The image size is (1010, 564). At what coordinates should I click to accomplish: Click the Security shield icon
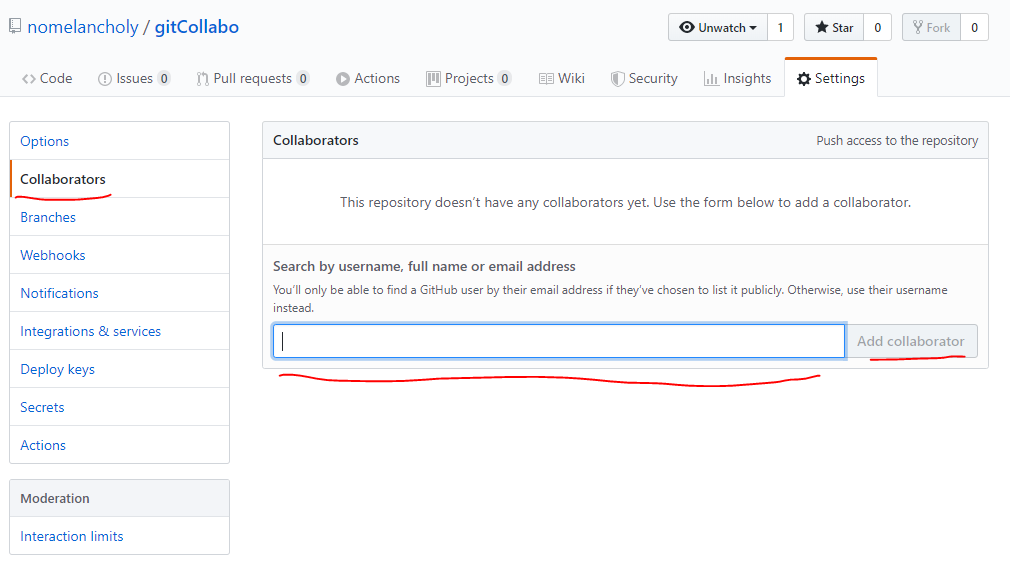click(x=617, y=79)
